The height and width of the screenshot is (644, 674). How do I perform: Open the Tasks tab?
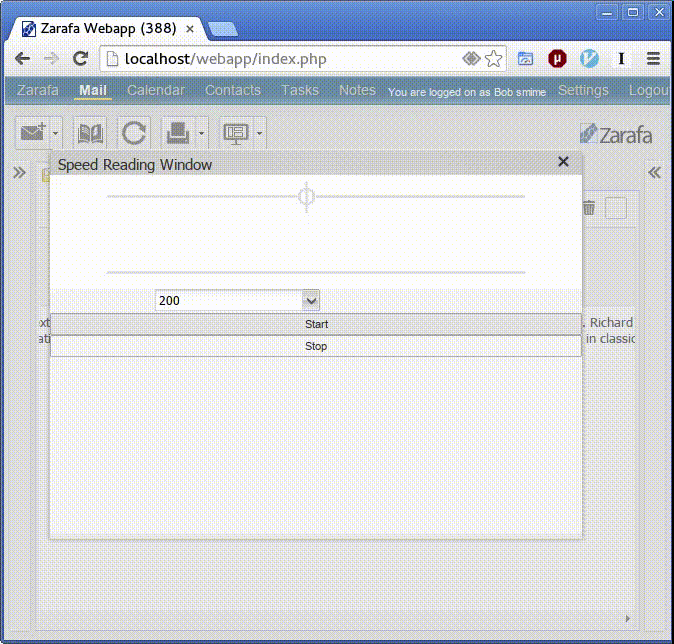coord(300,90)
